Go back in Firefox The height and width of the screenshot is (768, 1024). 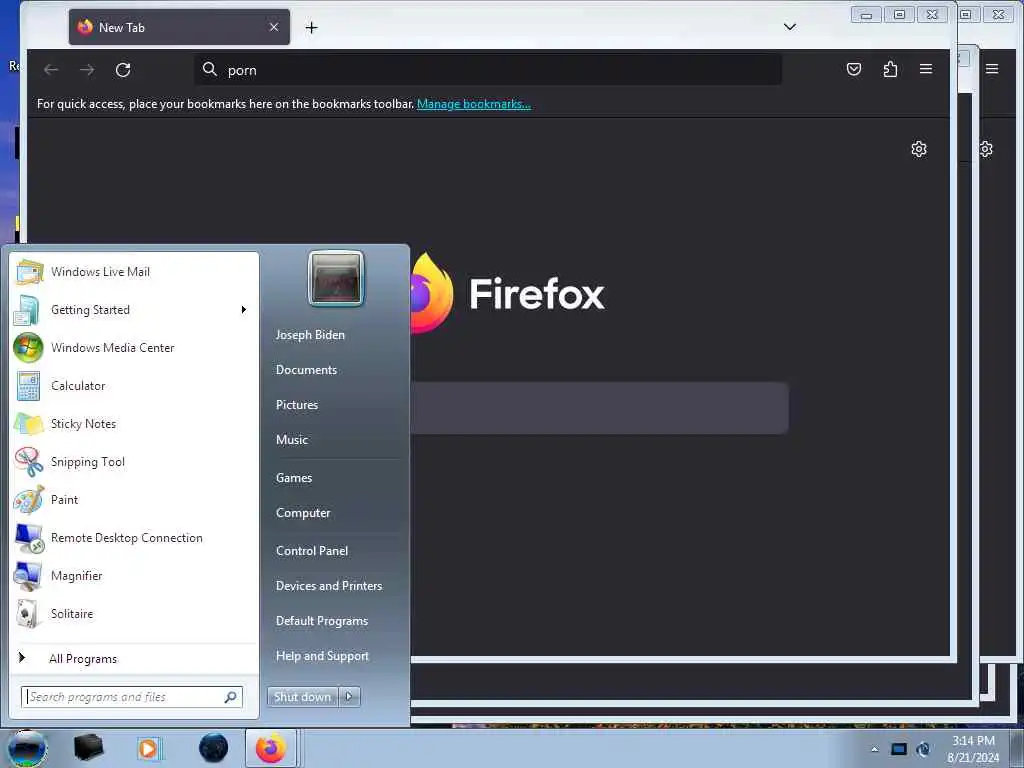click(x=51, y=69)
